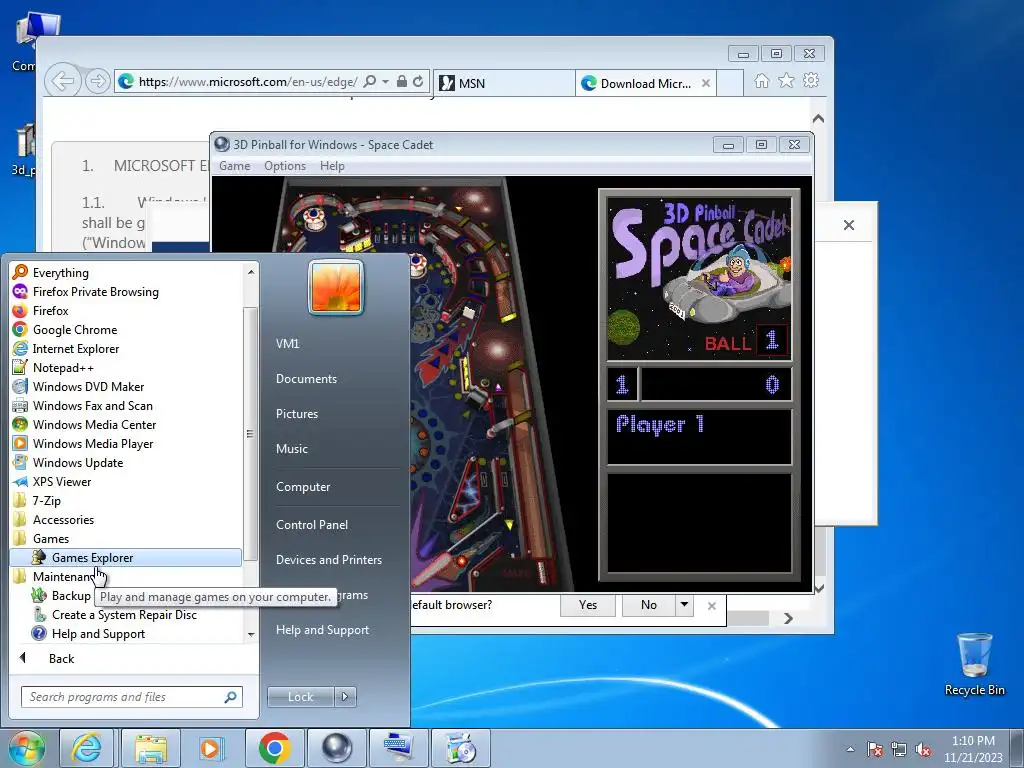Image resolution: width=1024 pixels, height=768 pixels.
Task: Show hidden system tray icons
Action: 850,749
